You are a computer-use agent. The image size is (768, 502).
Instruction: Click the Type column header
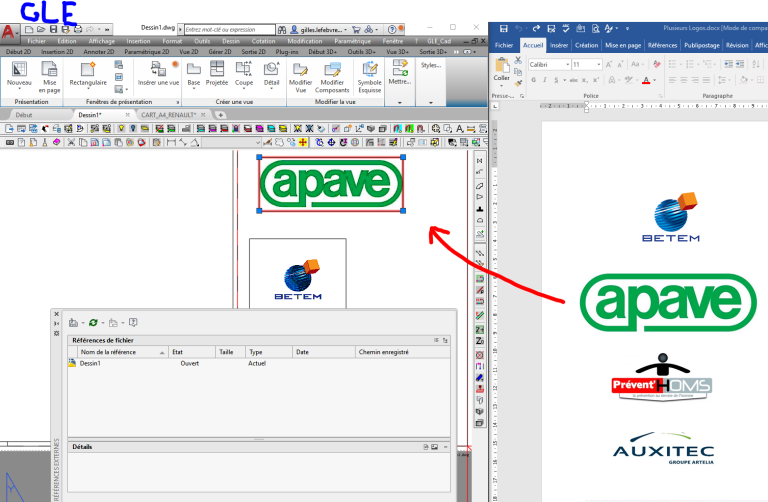tap(268, 352)
